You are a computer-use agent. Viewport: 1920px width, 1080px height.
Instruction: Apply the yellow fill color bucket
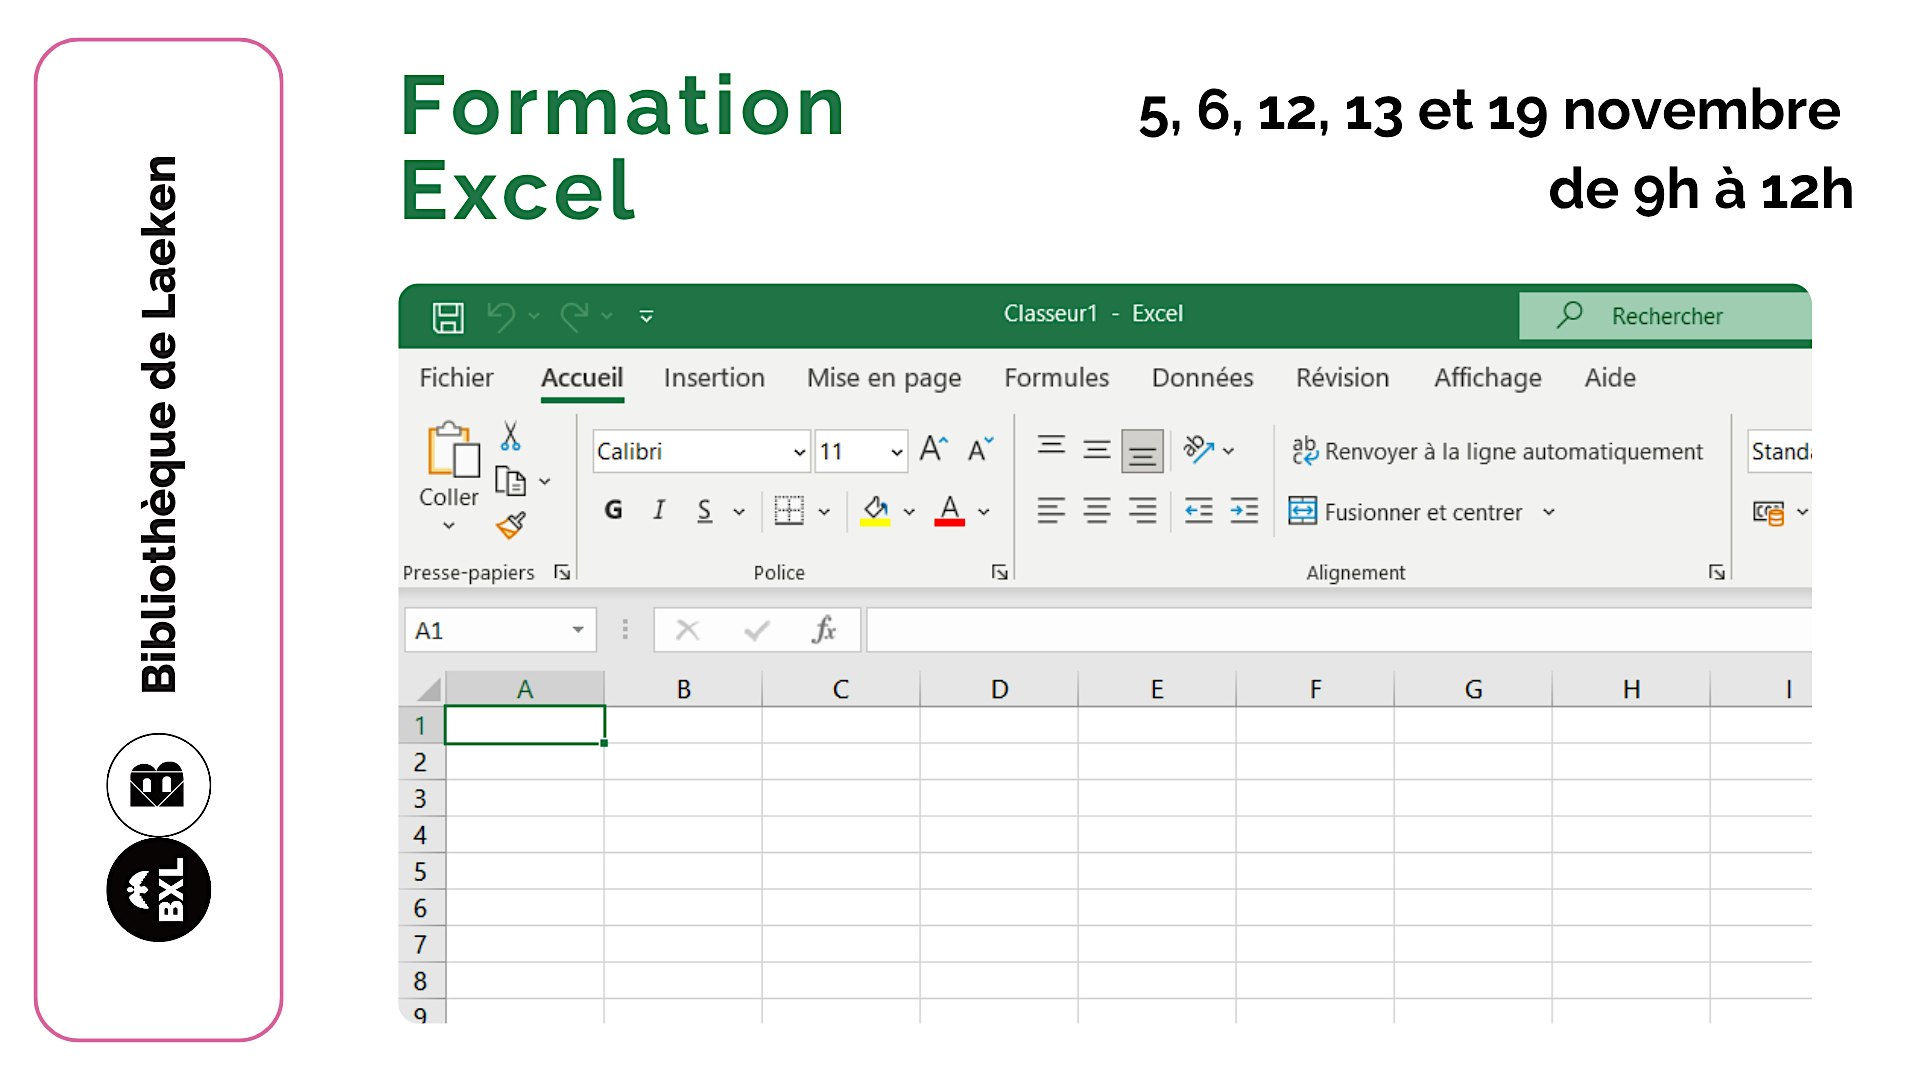875,511
